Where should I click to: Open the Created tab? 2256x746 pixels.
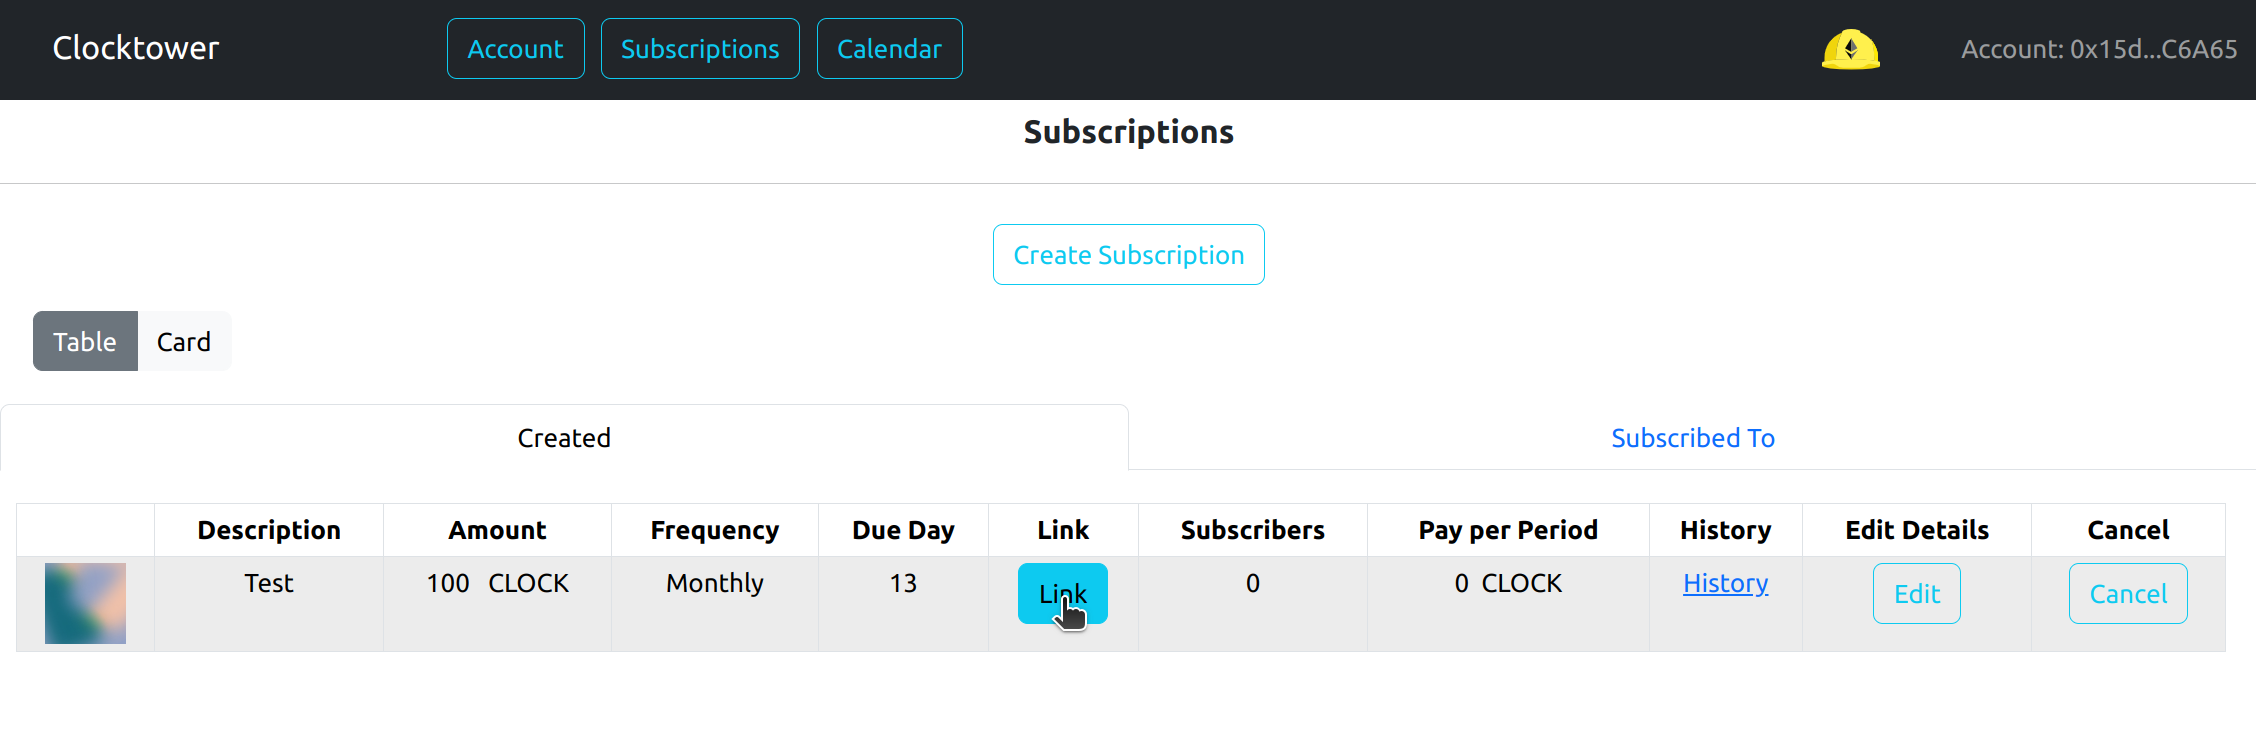(x=564, y=438)
